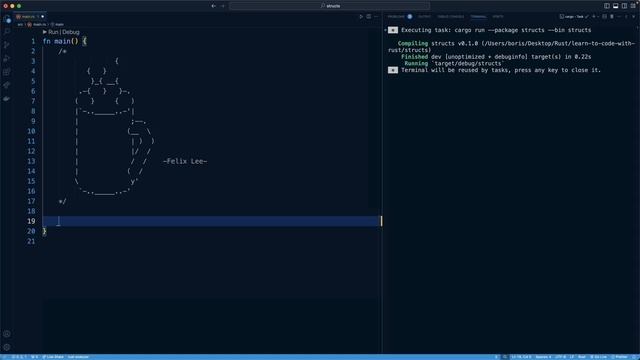Switch to the Ports tab
Screen dimensions: 640x360
click(498, 17)
